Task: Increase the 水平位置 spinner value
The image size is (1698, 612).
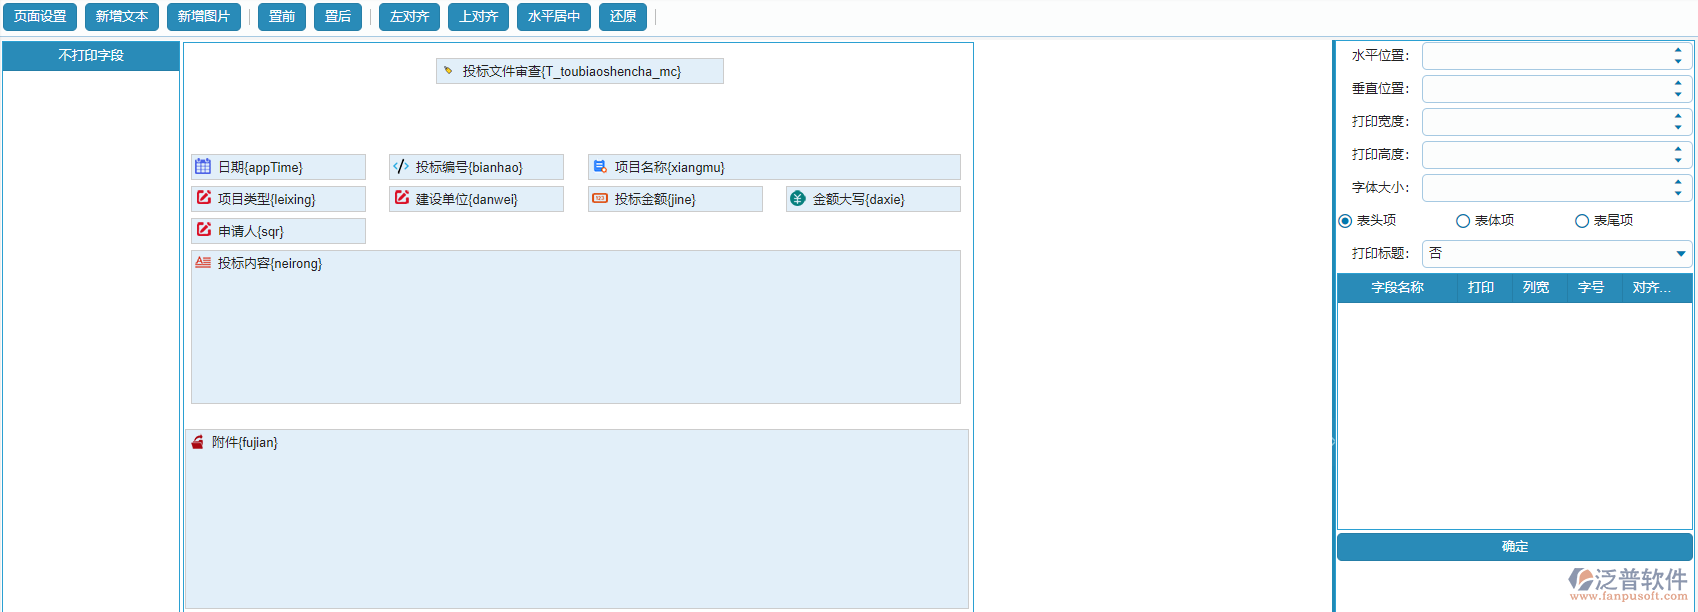Action: pos(1678,50)
